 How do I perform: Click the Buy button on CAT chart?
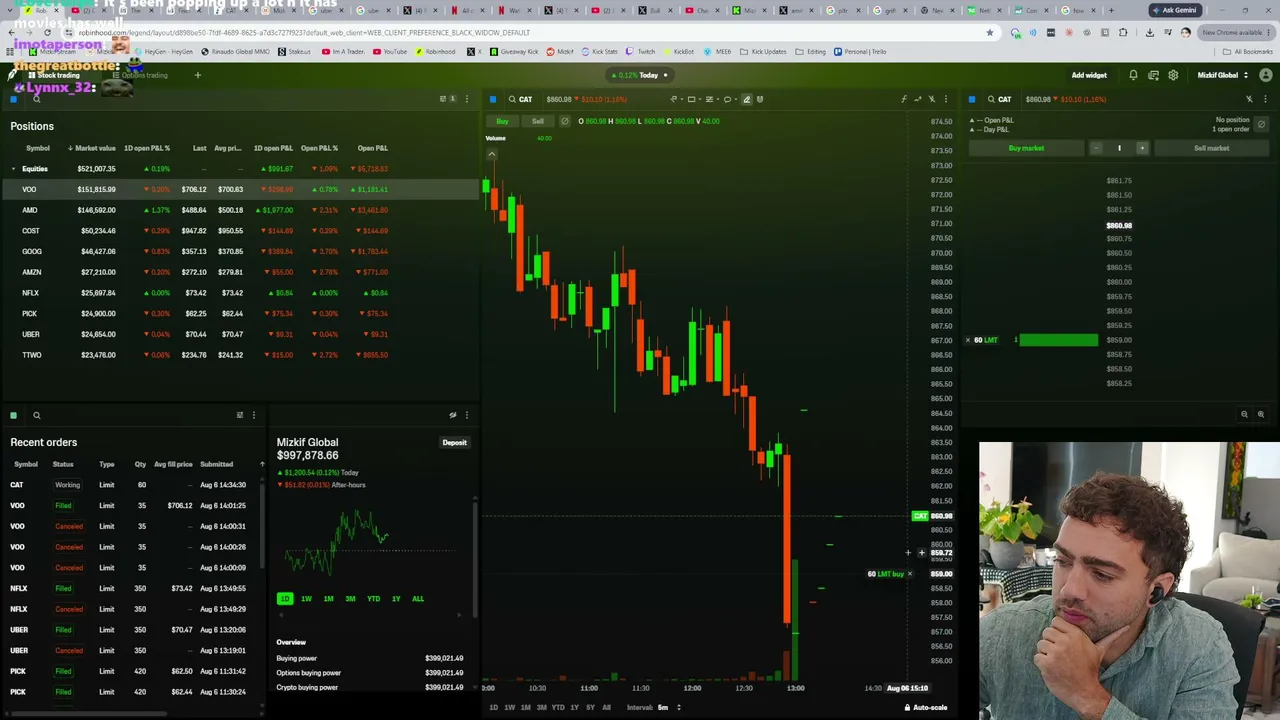pos(502,121)
